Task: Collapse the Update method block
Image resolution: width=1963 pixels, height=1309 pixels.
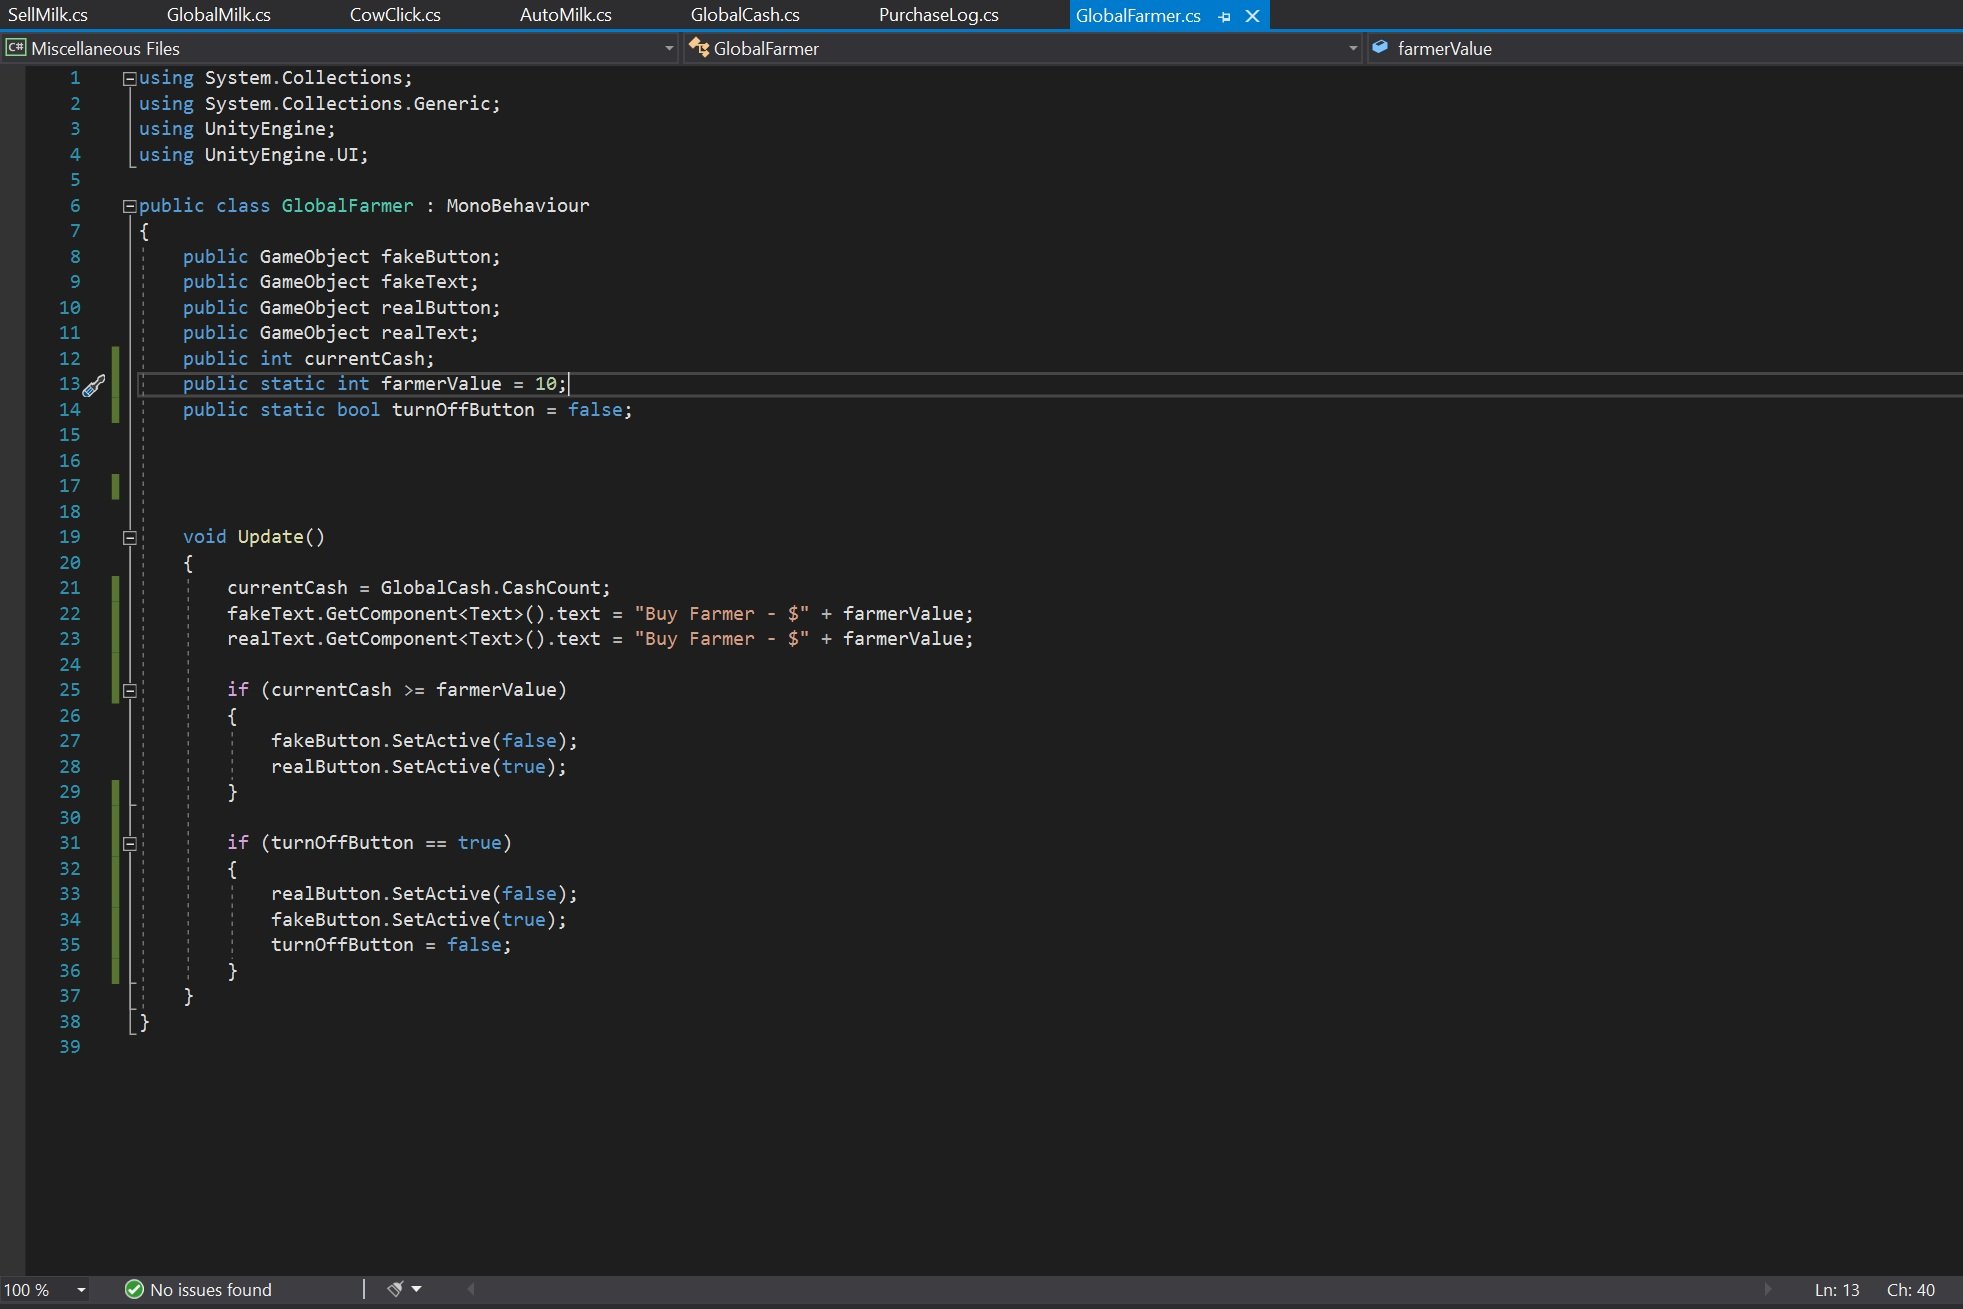Action: [x=129, y=537]
